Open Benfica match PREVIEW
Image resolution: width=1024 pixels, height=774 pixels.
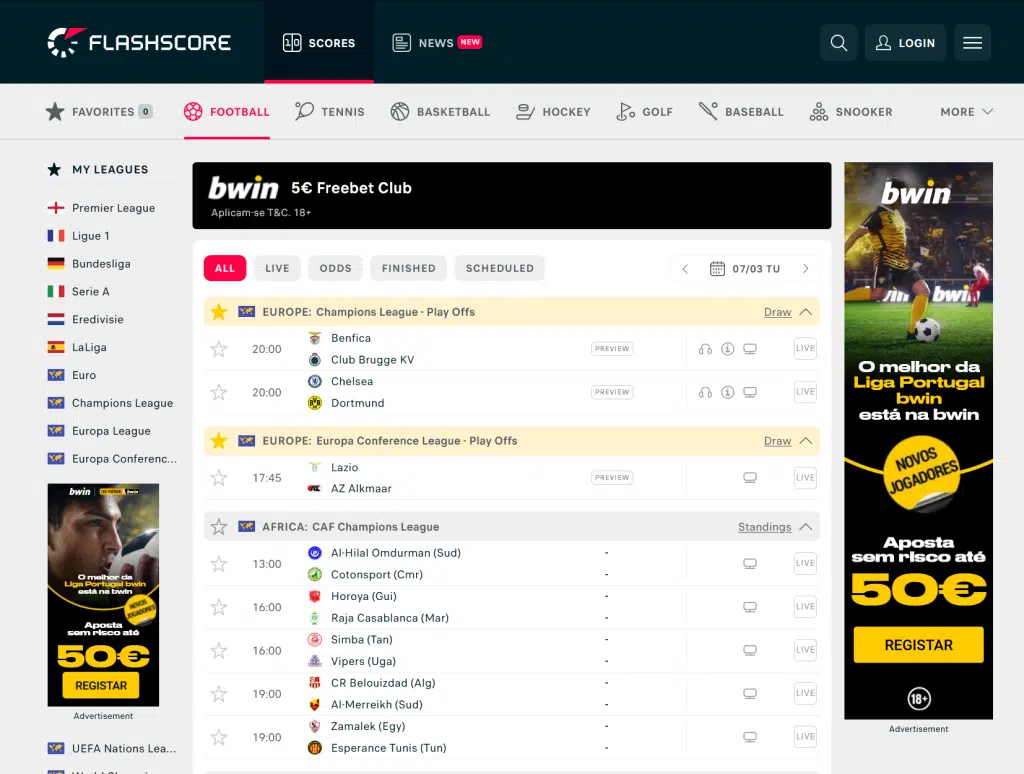click(612, 349)
